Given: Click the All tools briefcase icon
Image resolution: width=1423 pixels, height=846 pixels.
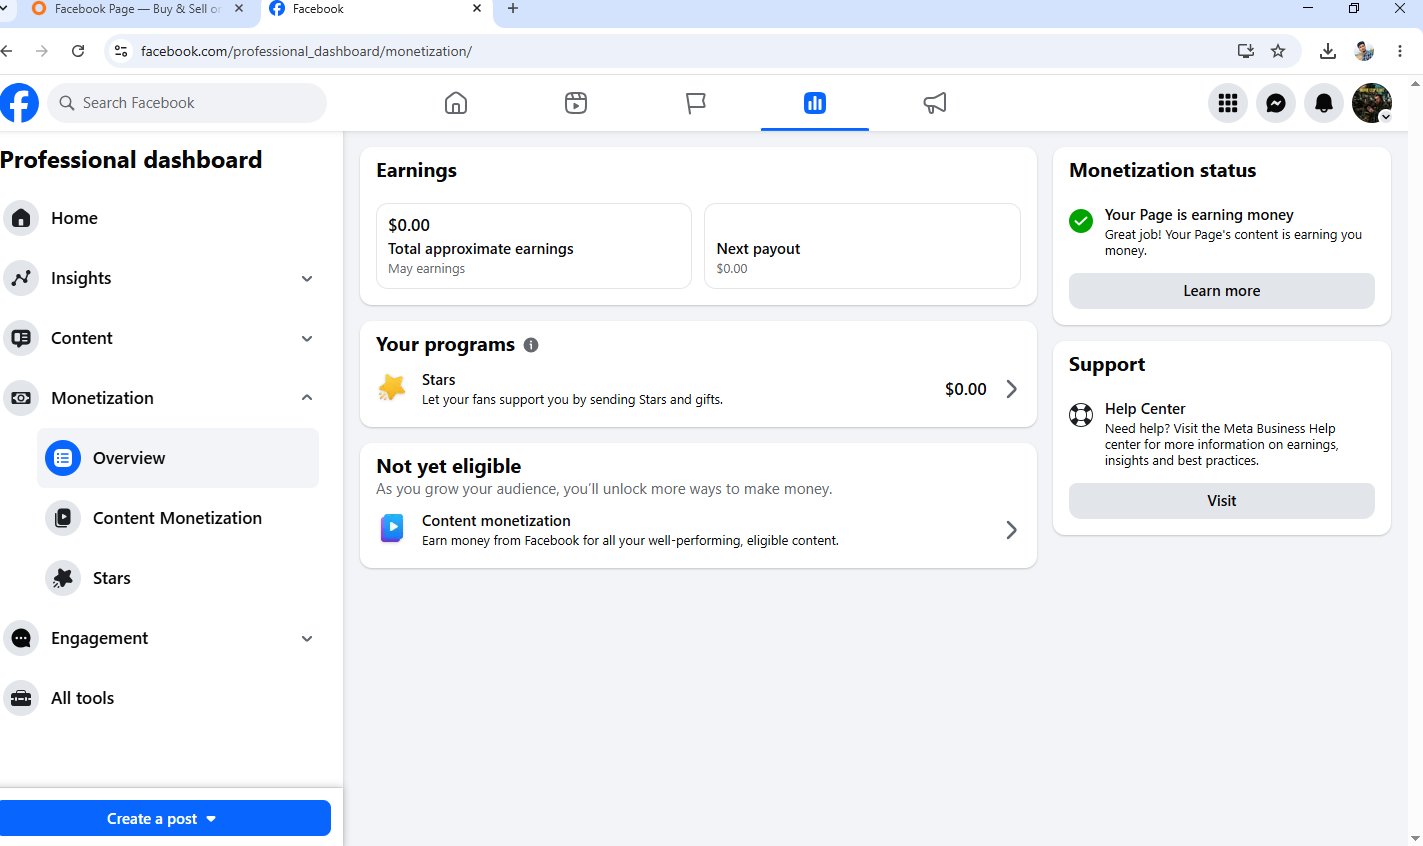Looking at the screenshot, I should point(21,698).
